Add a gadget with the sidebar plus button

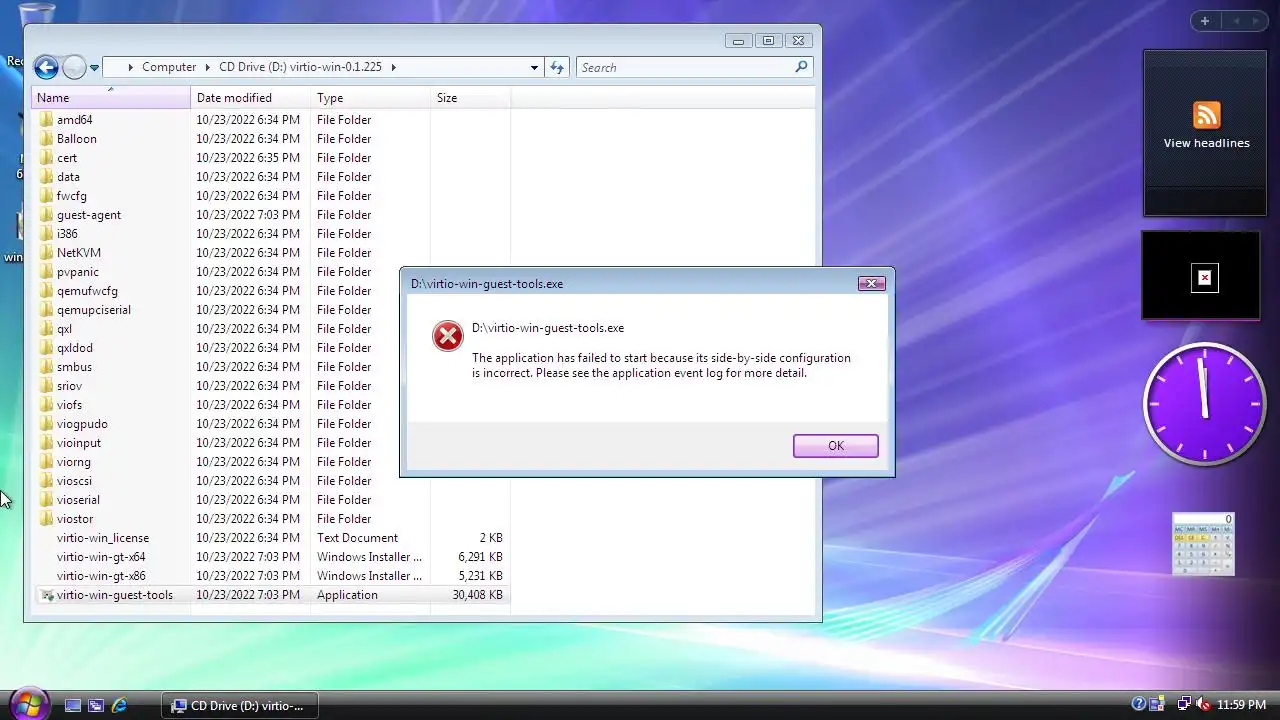(1205, 21)
